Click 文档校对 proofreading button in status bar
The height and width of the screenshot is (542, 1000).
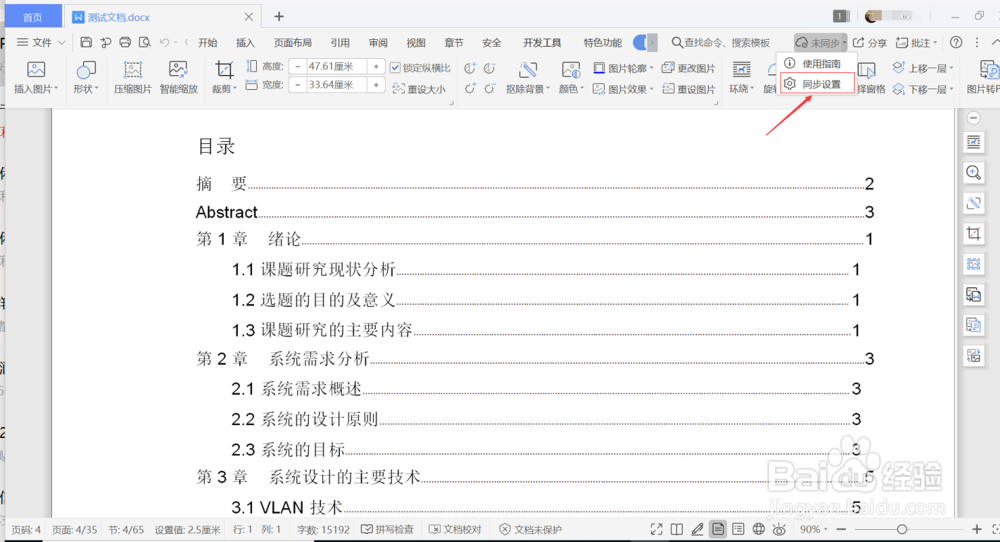(x=455, y=529)
